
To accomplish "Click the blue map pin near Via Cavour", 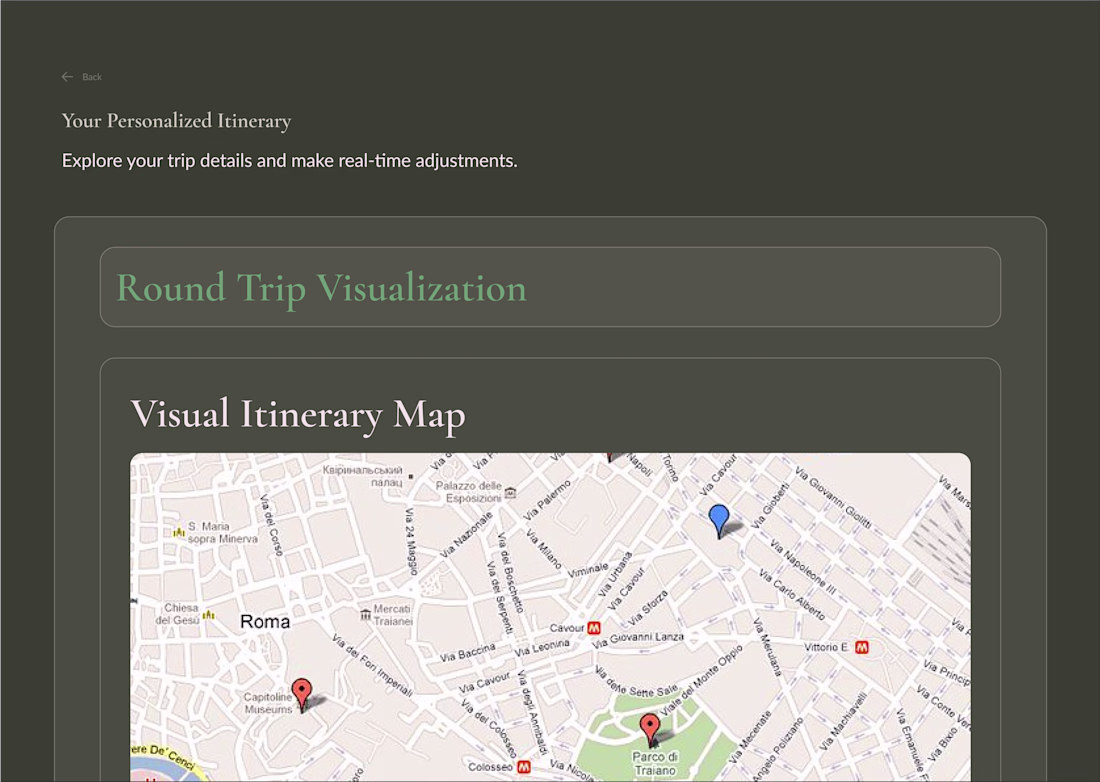I will (x=719, y=520).
